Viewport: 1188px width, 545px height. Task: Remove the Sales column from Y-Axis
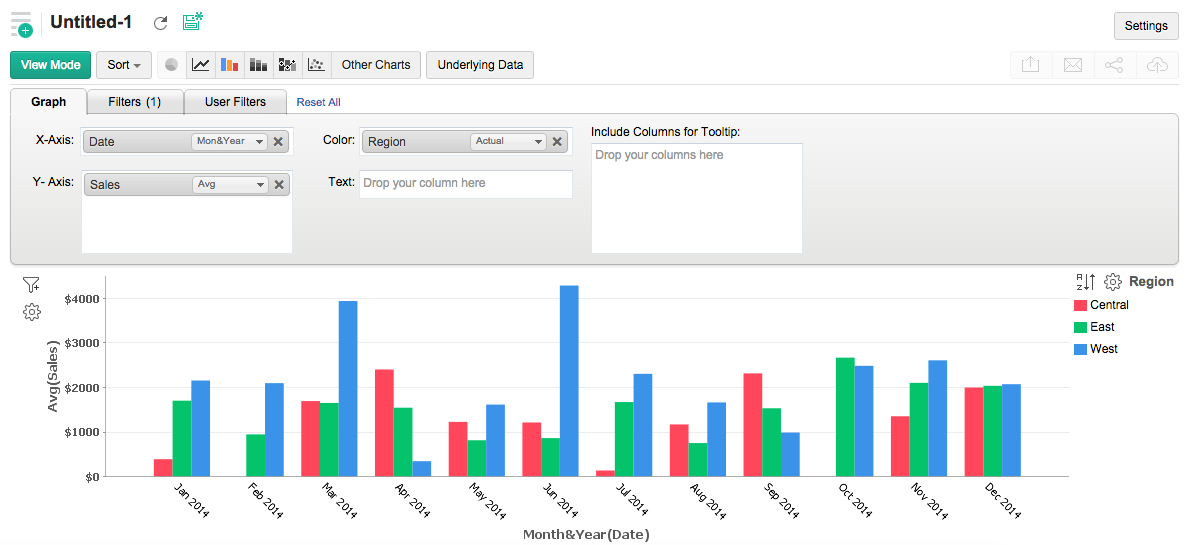click(x=278, y=184)
